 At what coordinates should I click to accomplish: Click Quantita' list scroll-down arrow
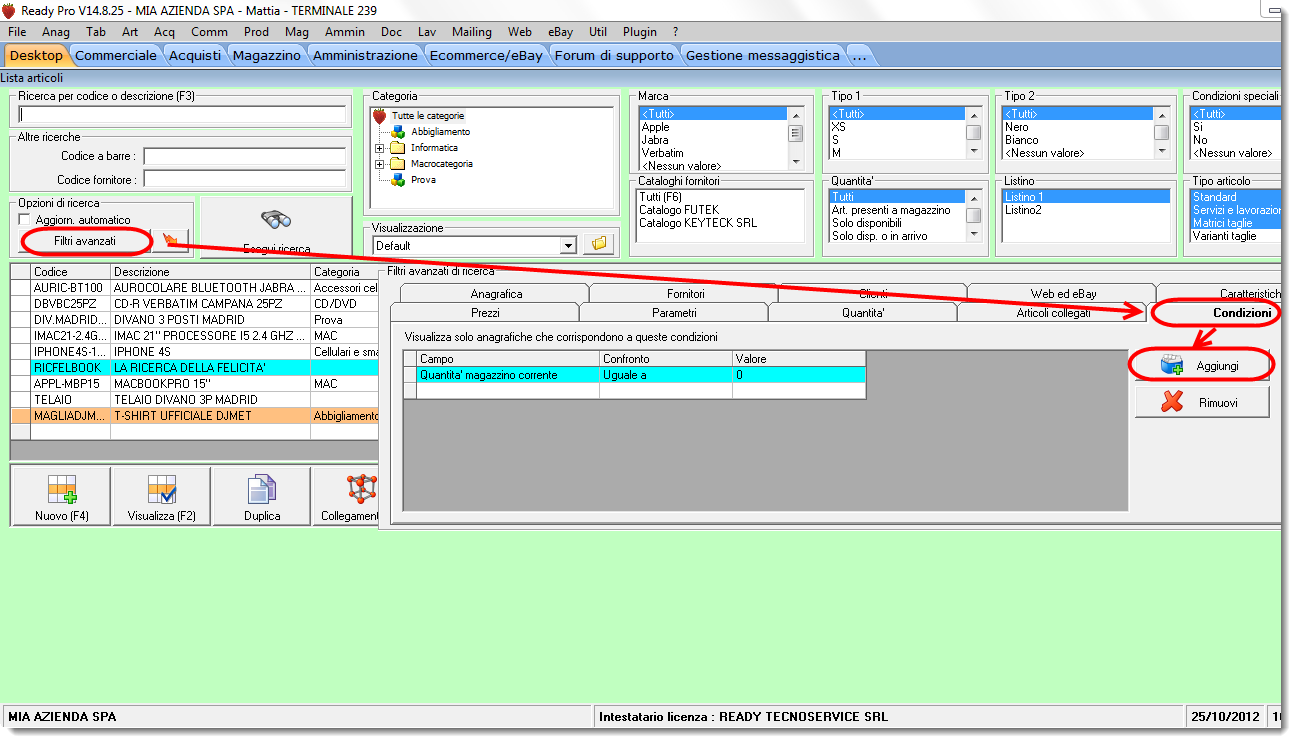(x=973, y=233)
